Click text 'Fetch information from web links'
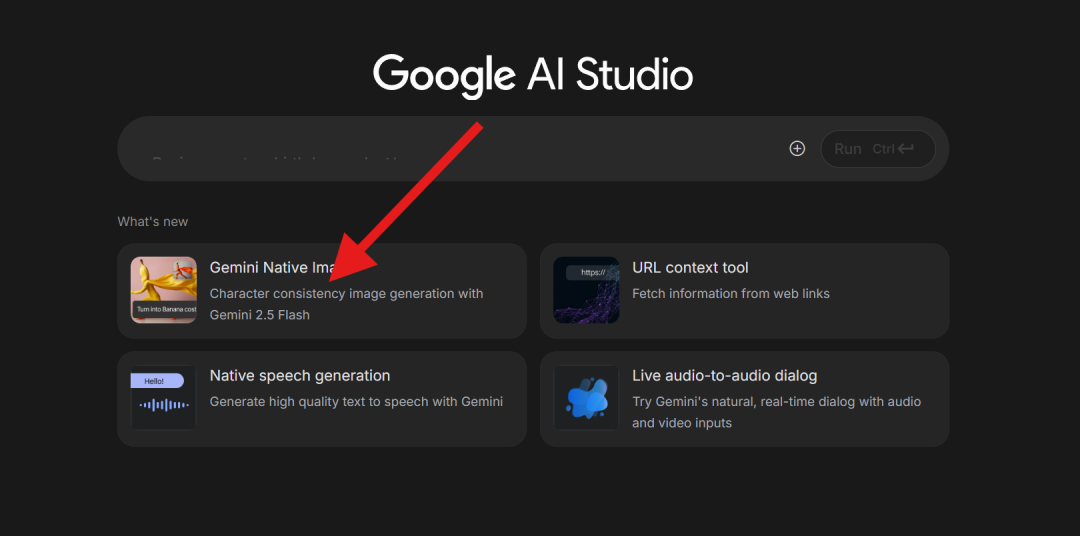 pos(731,293)
